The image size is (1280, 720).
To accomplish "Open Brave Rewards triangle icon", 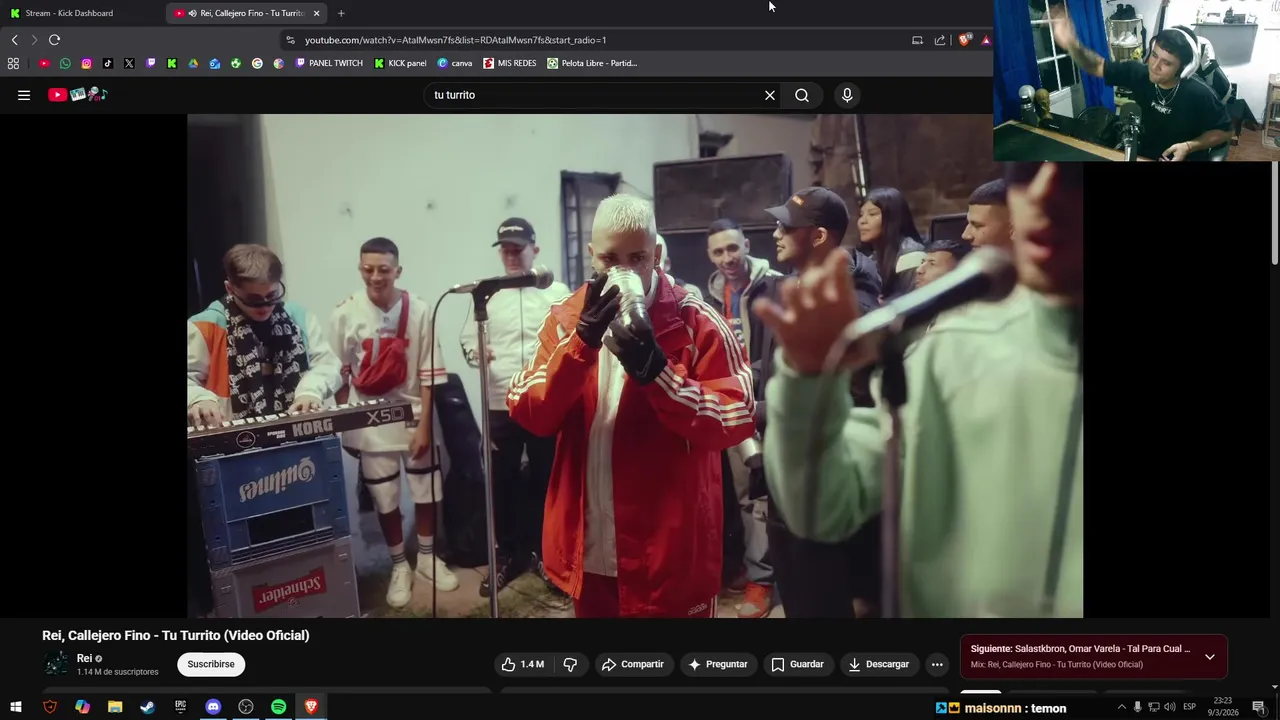I will (x=986, y=40).
